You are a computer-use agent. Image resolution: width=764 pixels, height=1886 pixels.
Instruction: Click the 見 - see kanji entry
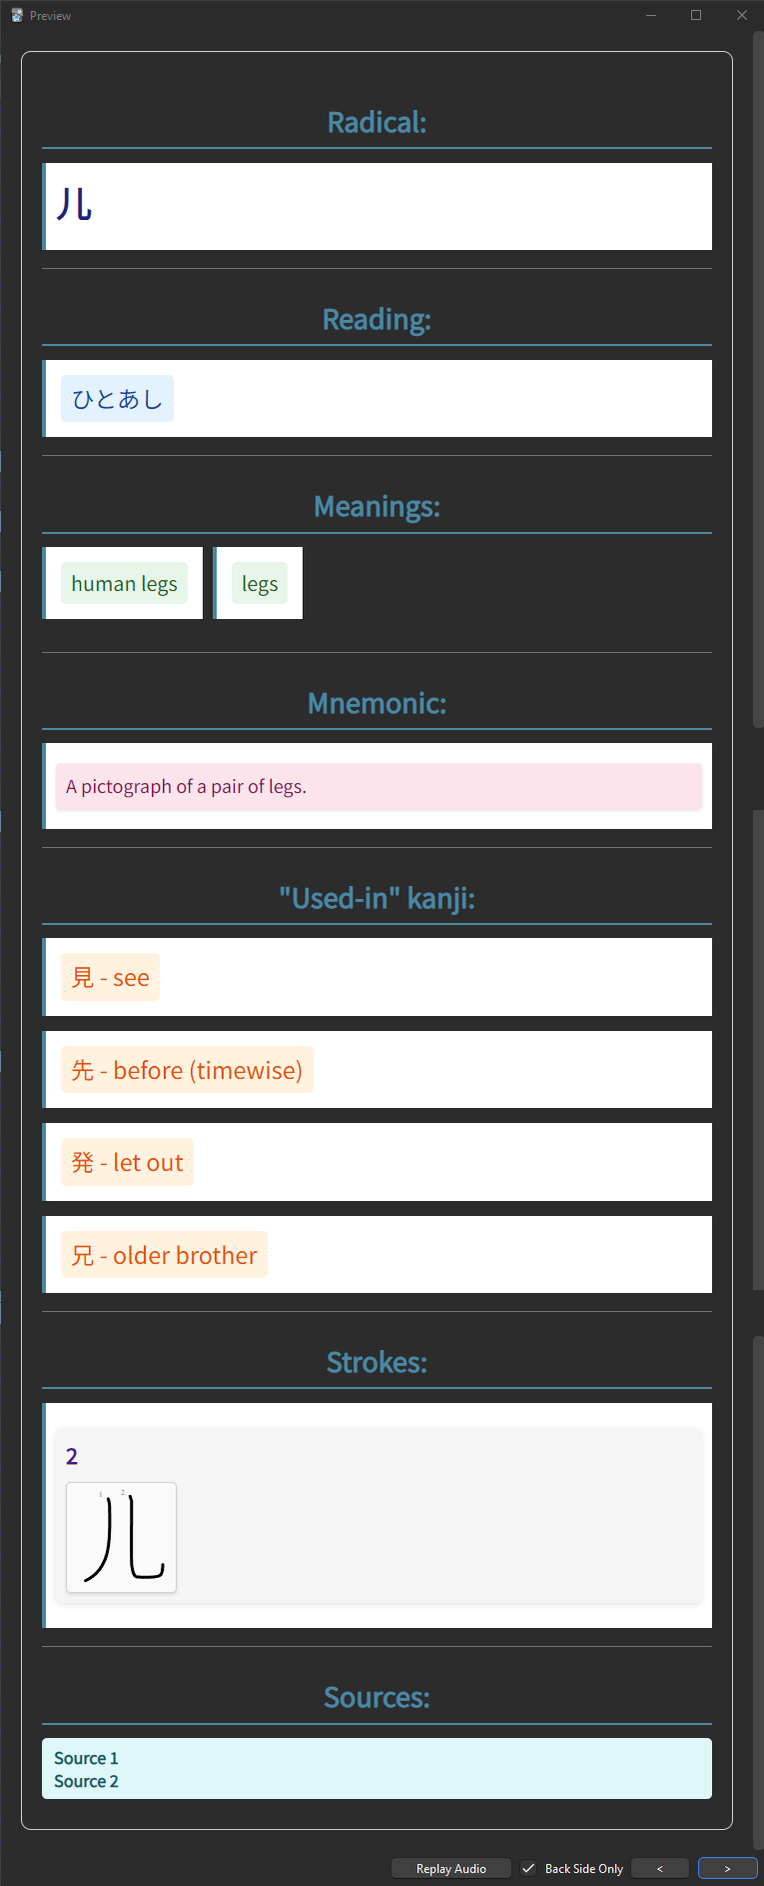[110, 977]
